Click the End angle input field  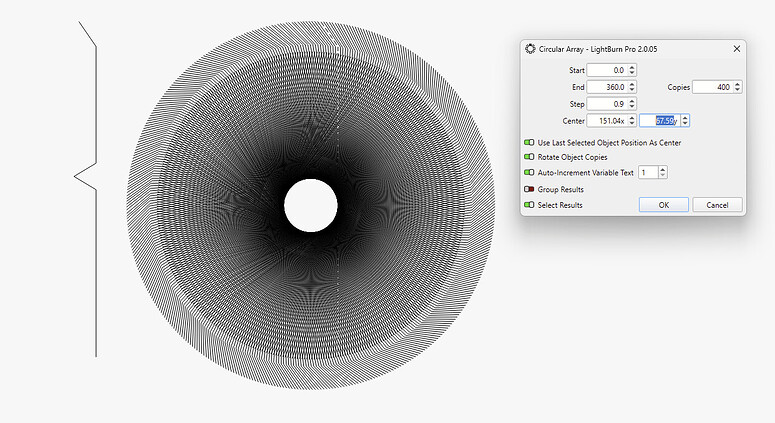tap(607, 87)
